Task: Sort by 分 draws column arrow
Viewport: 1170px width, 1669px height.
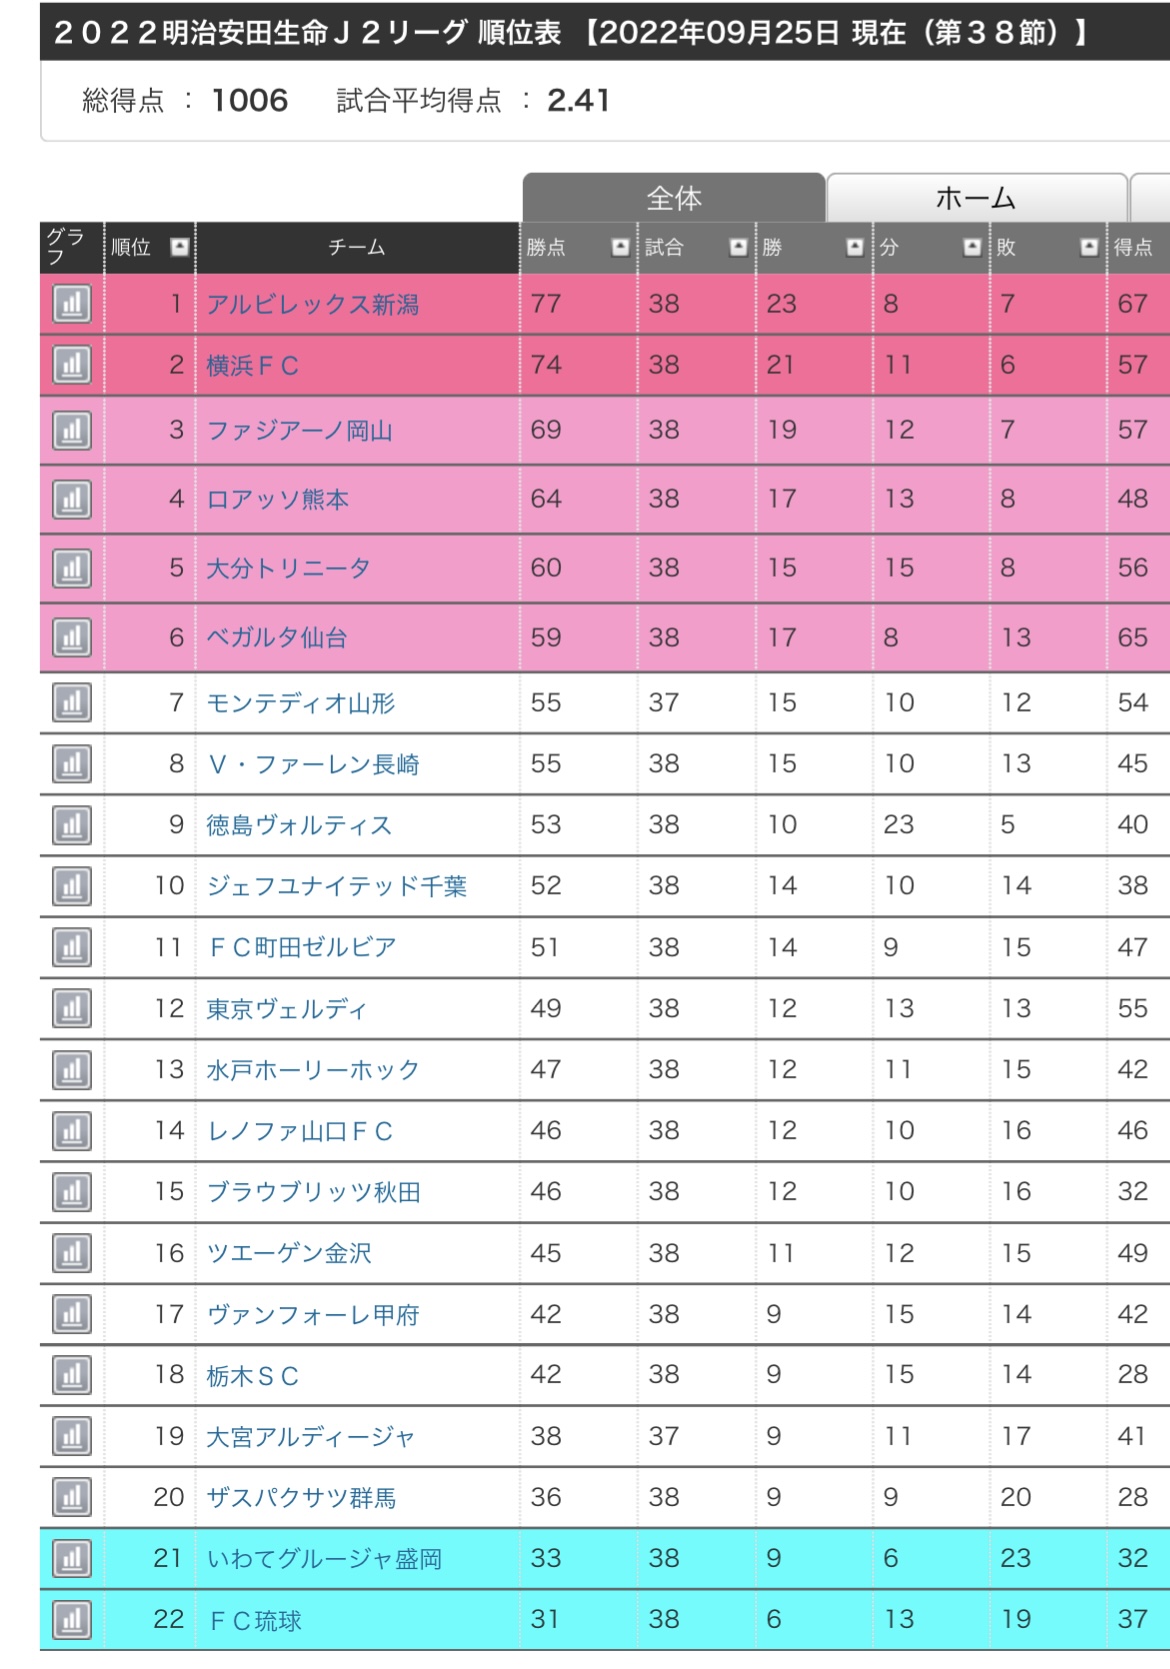Action: (x=971, y=247)
